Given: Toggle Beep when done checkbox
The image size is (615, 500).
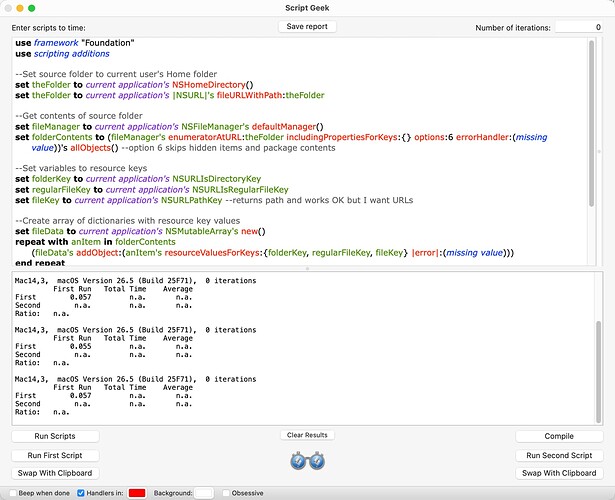Looking at the screenshot, I should (13, 493).
